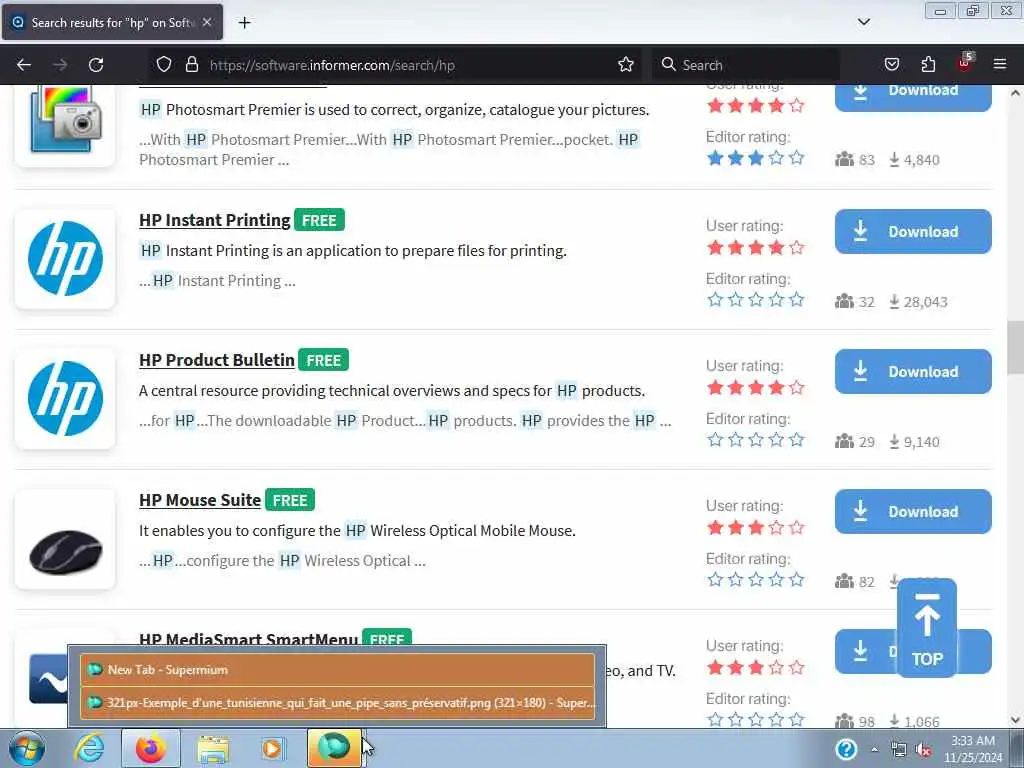Click the FREE badge next to HP Product Bulletin
The height and width of the screenshot is (768, 1024).
[324, 360]
